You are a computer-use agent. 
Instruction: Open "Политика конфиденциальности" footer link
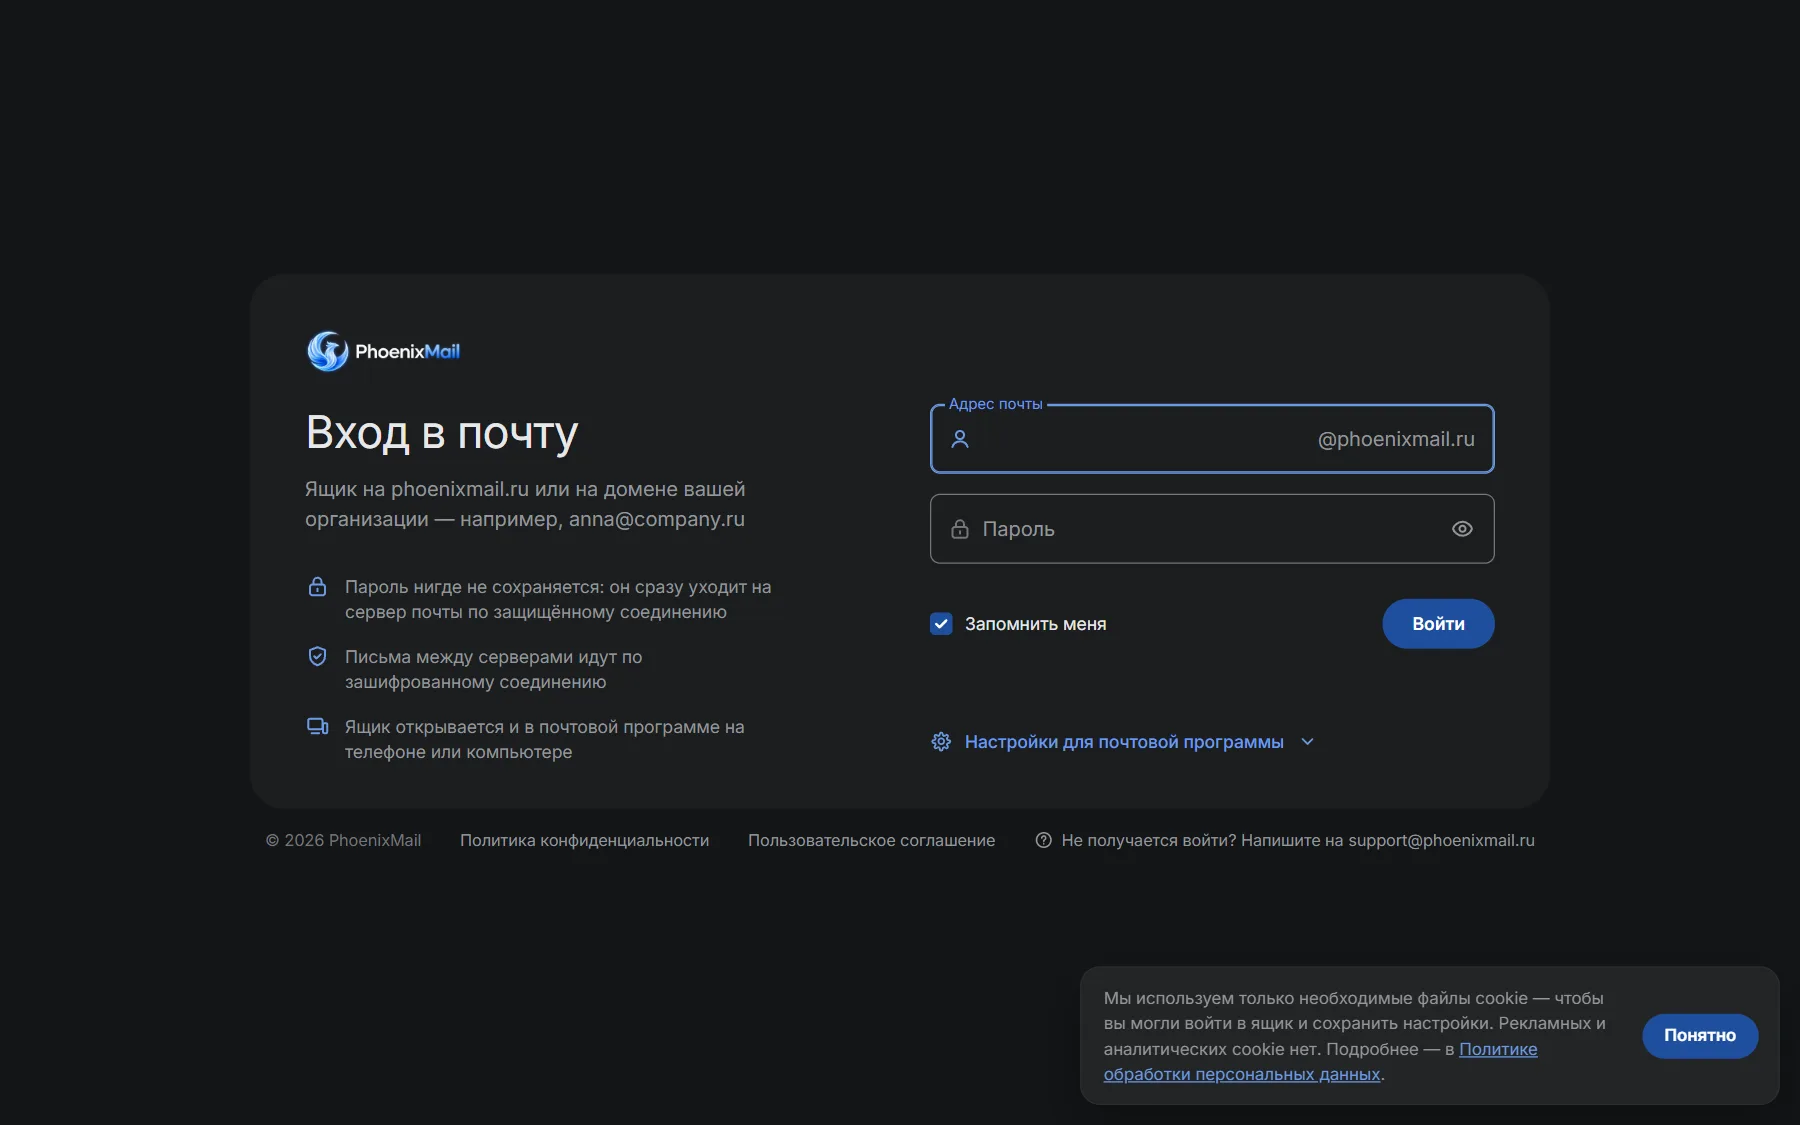click(x=585, y=840)
